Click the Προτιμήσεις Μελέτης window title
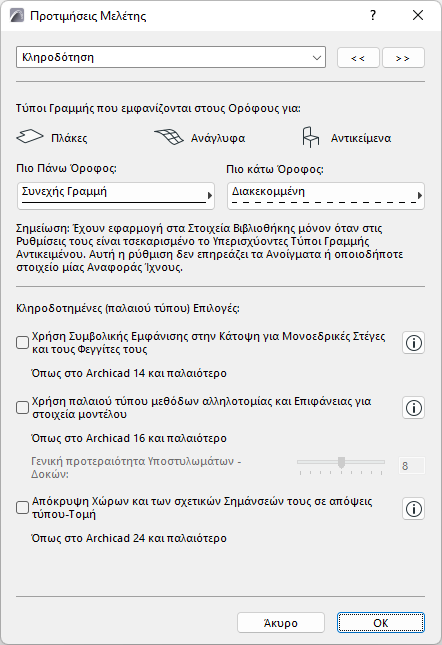The height and width of the screenshot is (645, 442). coord(88,16)
